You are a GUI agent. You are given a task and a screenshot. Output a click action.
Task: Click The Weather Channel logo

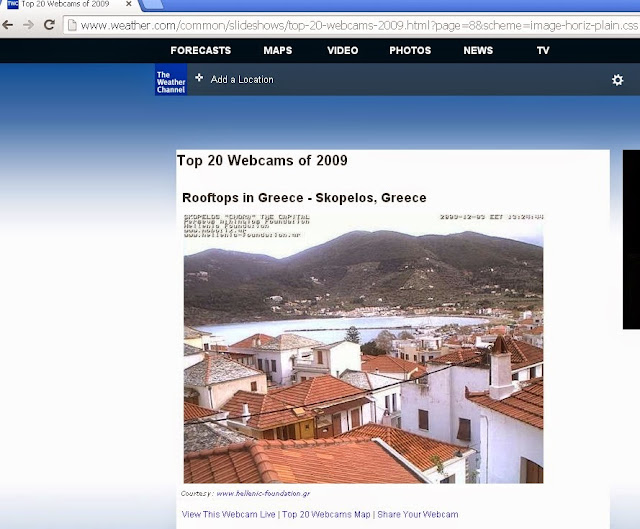171,80
